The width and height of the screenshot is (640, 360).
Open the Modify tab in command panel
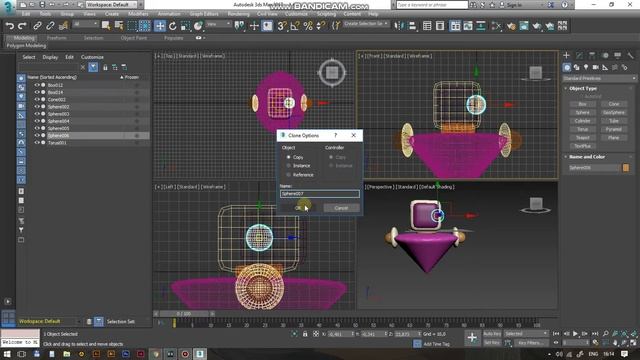point(579,55)
